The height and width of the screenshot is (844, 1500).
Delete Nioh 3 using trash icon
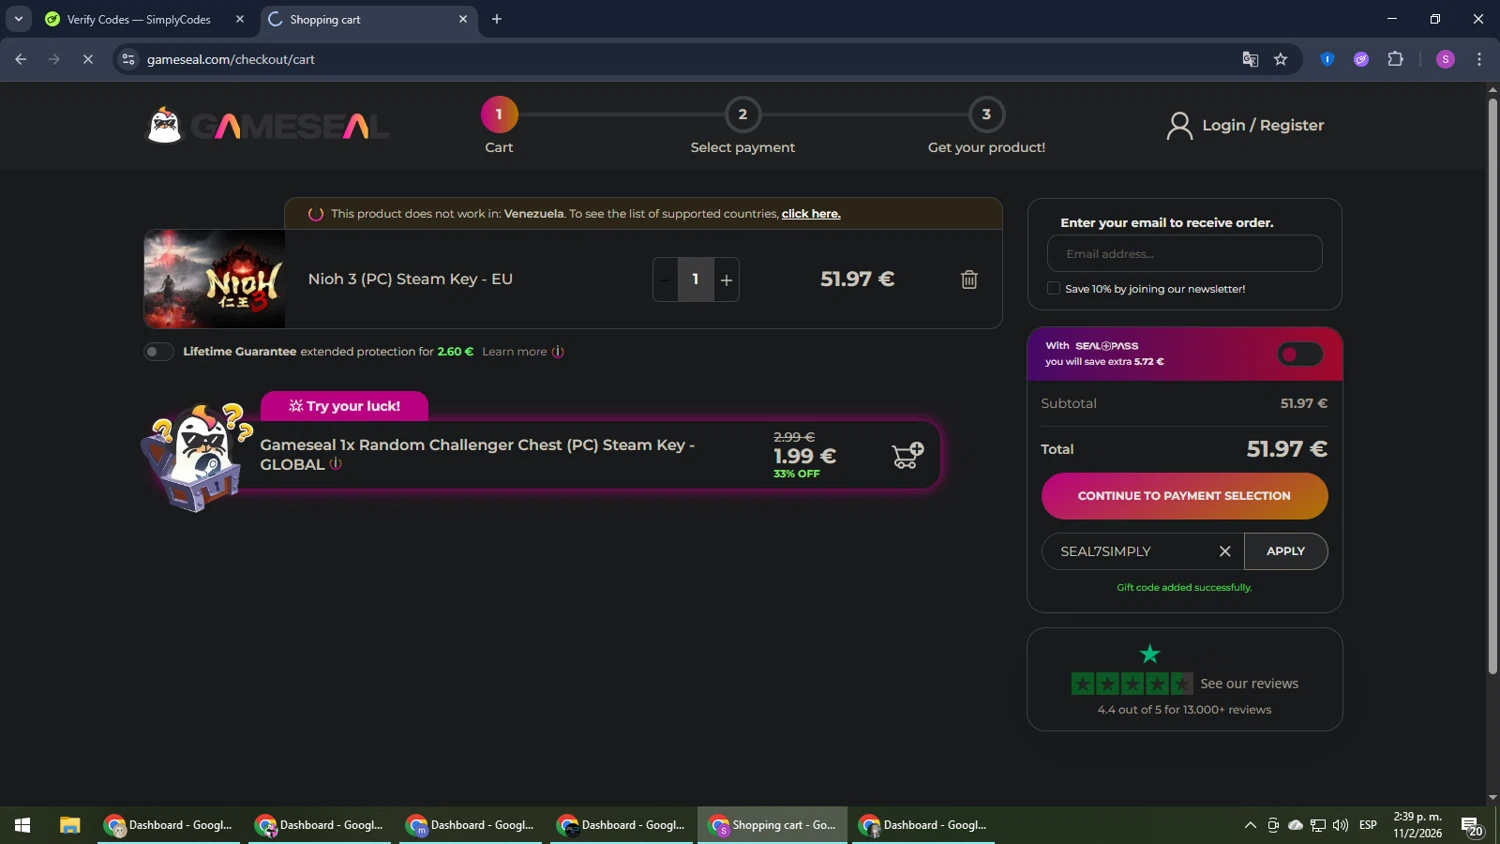(x=969, y=279)
